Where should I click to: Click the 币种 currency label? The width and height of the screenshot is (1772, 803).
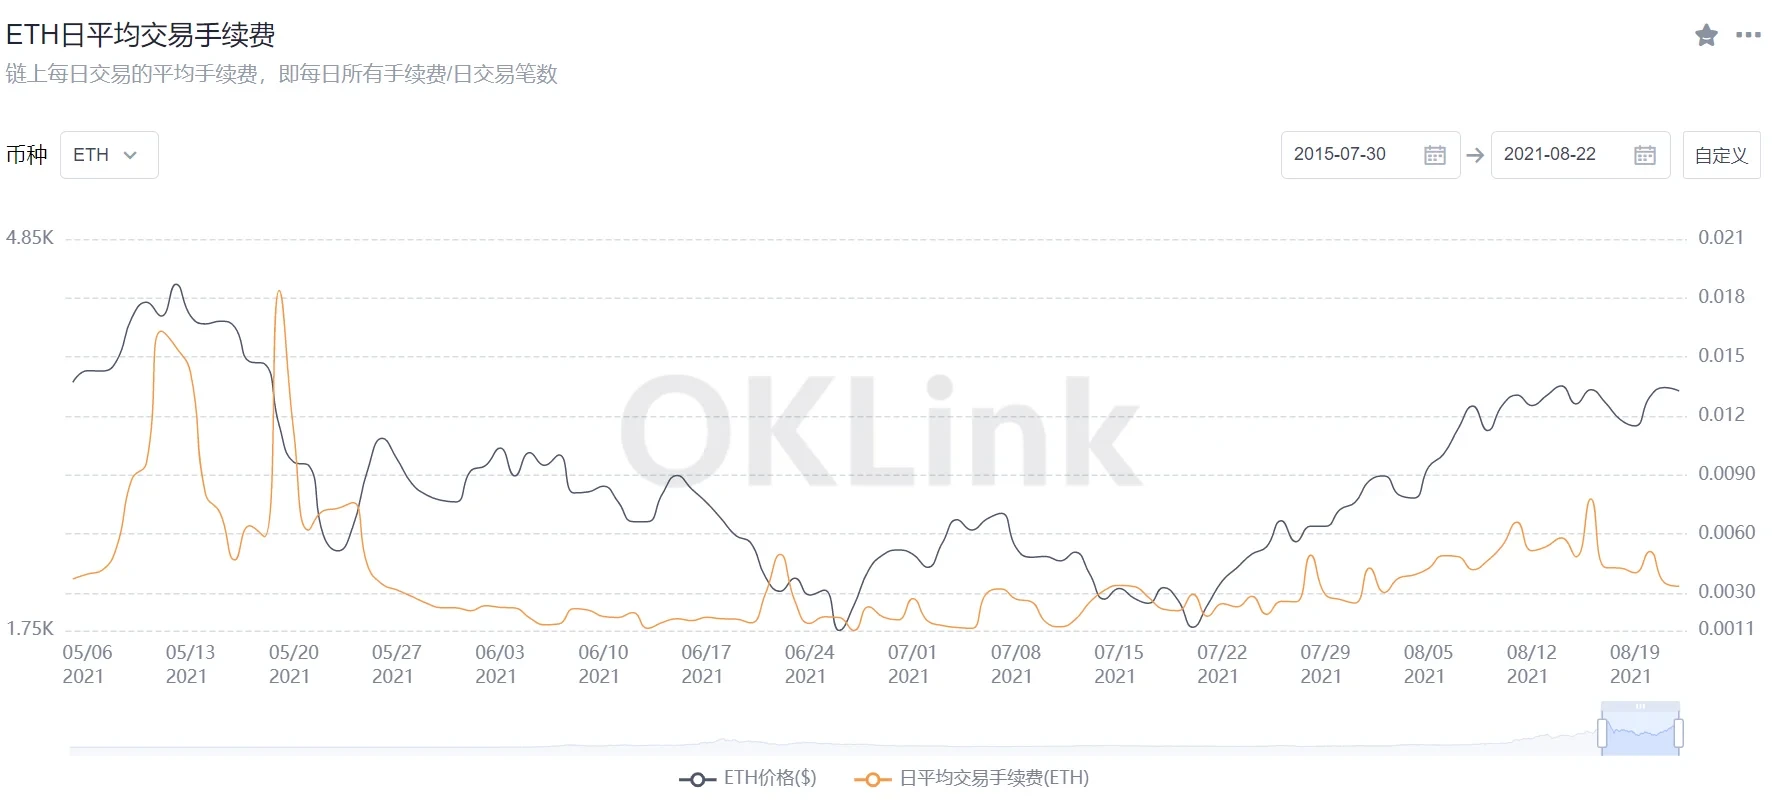pyautogui.click(x=27, y=155)
